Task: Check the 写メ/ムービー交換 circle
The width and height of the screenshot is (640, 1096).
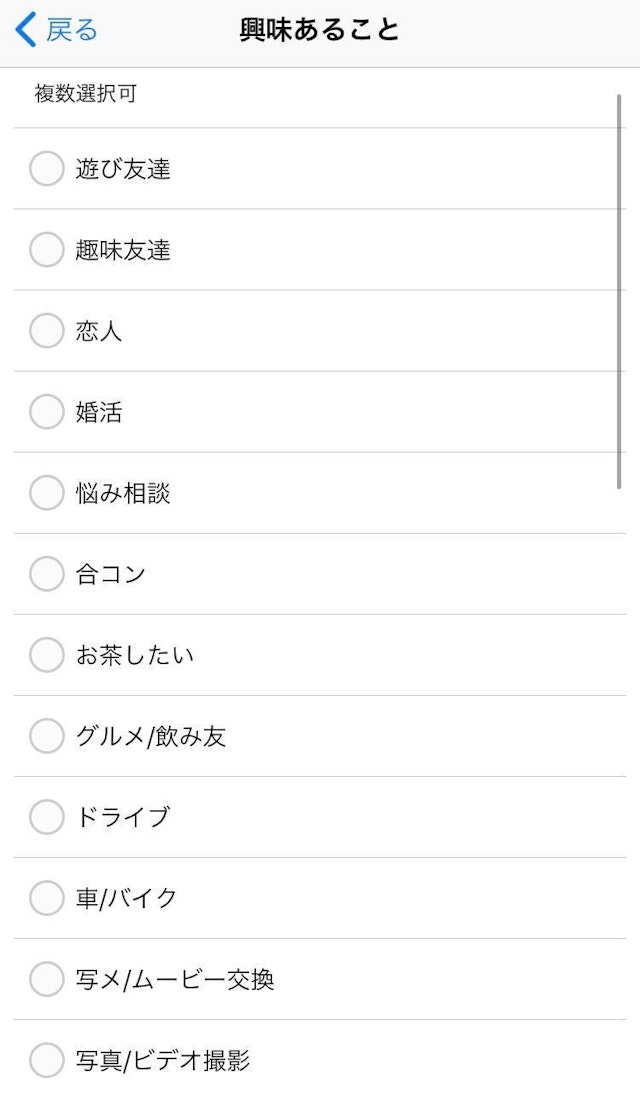Action: (46, 978)
